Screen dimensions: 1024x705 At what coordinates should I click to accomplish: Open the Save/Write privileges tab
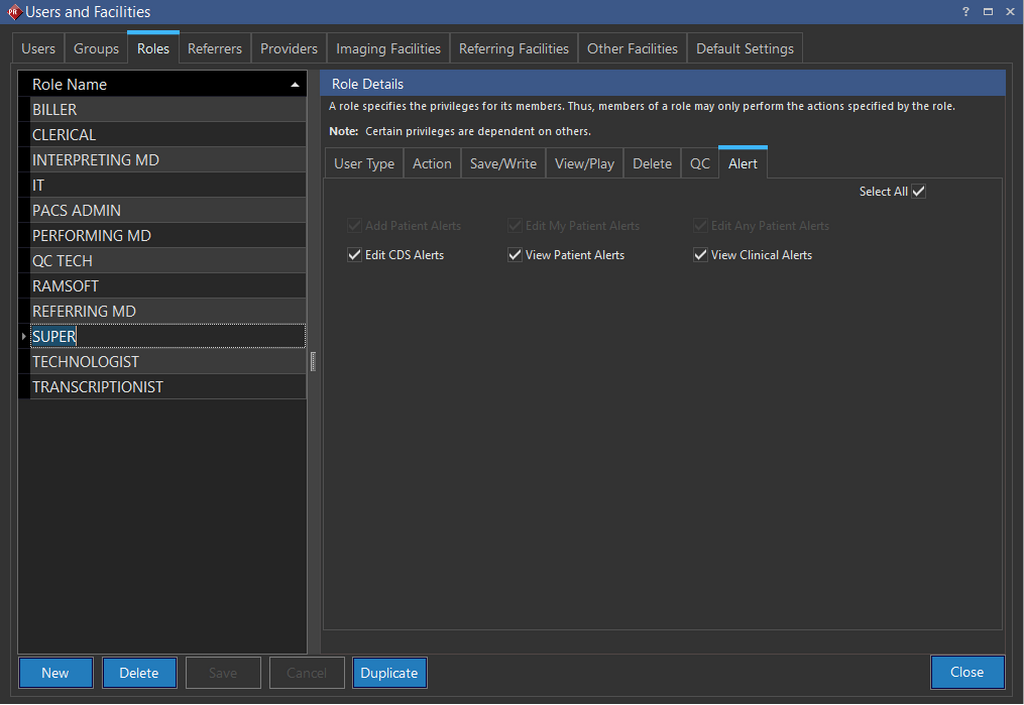coord(503,163)
